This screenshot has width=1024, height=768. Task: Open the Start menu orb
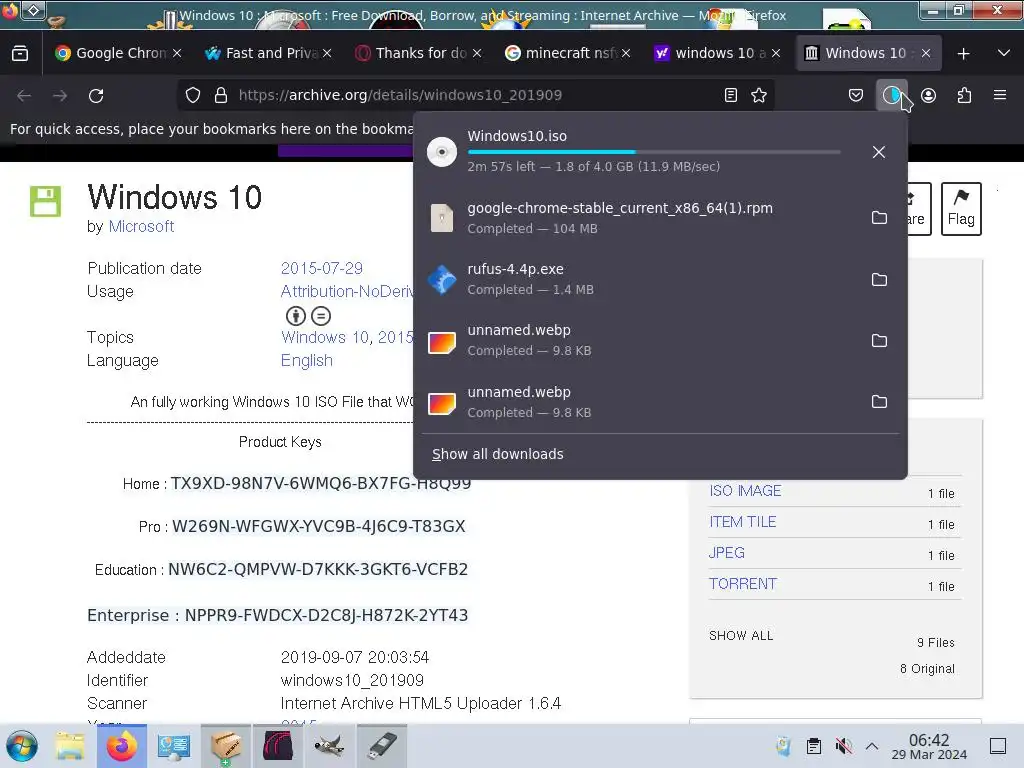click(x=22, y=746)
